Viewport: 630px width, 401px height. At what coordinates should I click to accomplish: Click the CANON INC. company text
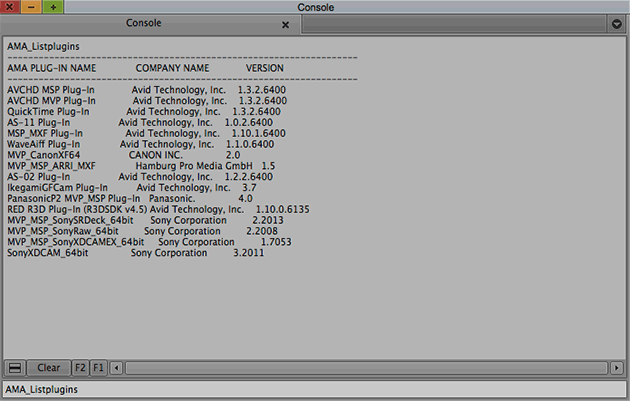[155, 155]
